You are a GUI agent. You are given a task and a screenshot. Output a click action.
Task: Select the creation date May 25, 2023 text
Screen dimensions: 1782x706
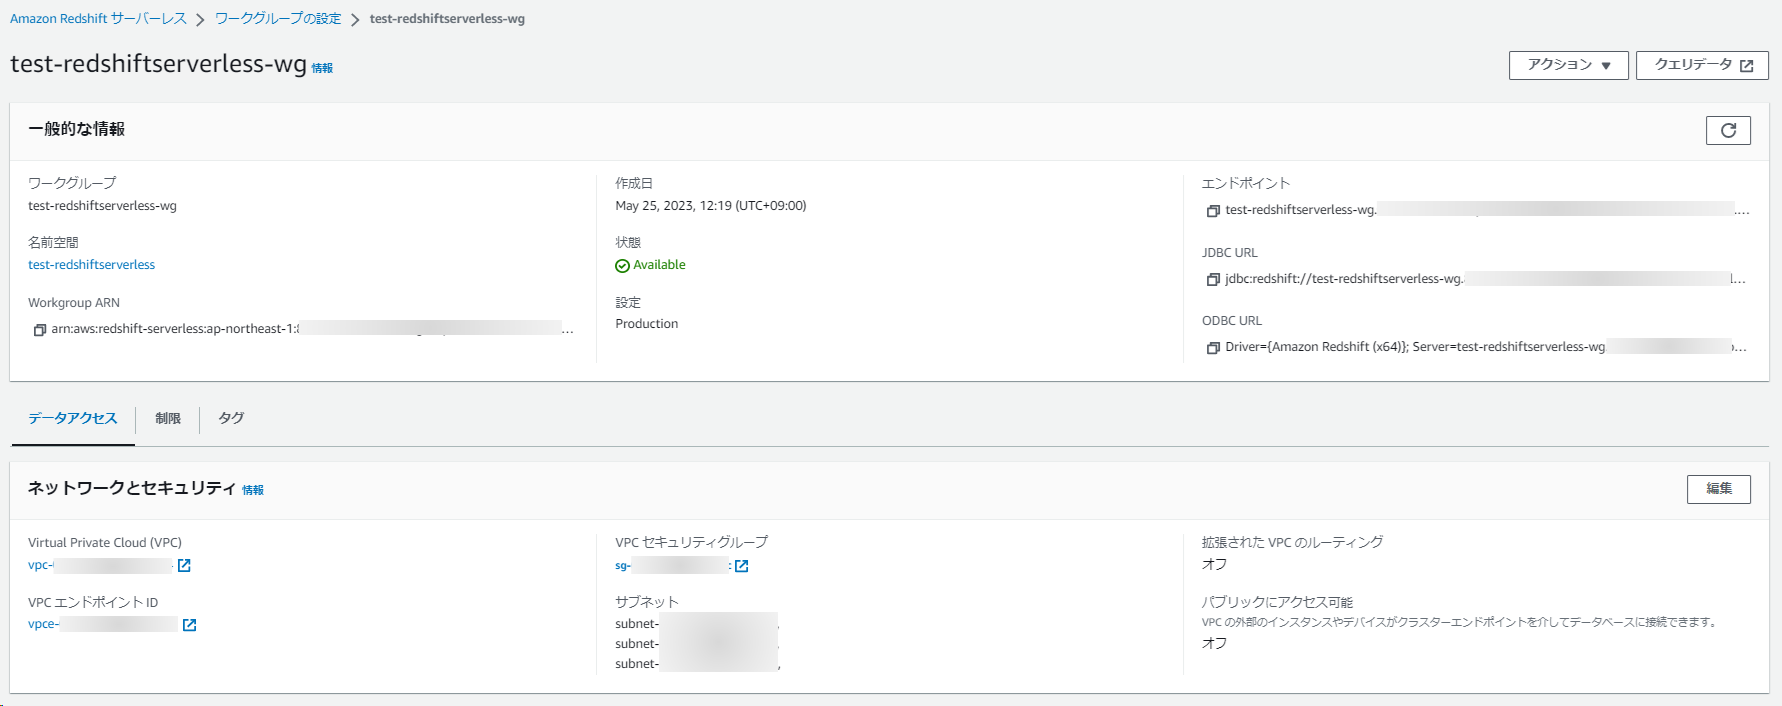pyautogui.click(x=711, y=206)
